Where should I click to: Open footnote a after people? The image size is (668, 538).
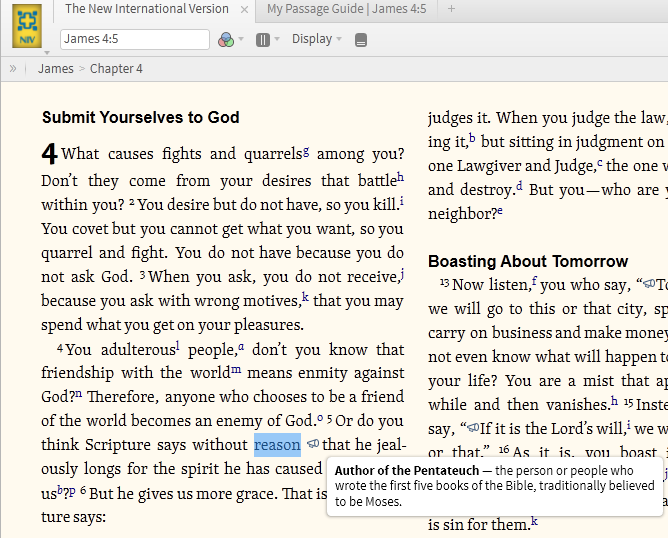point(241,346)
